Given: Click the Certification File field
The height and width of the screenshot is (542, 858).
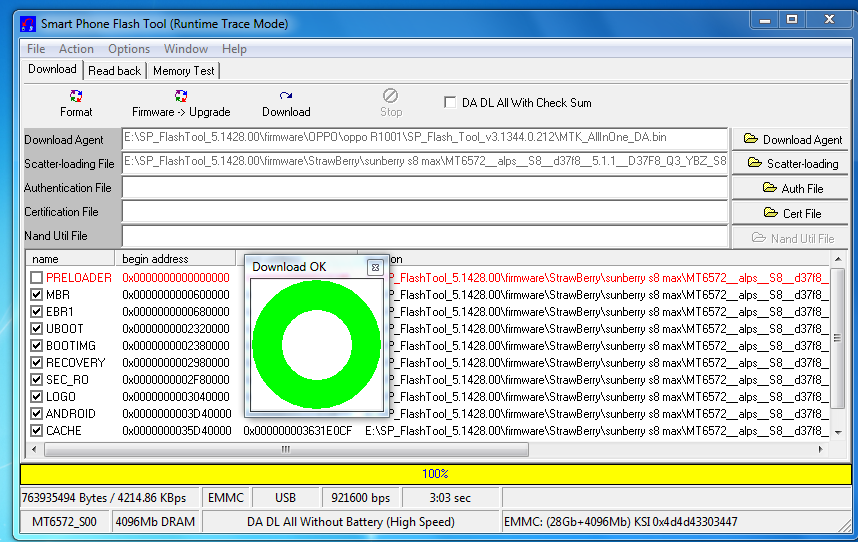Looking at the screenshot, I should click(x=425, y=211).
